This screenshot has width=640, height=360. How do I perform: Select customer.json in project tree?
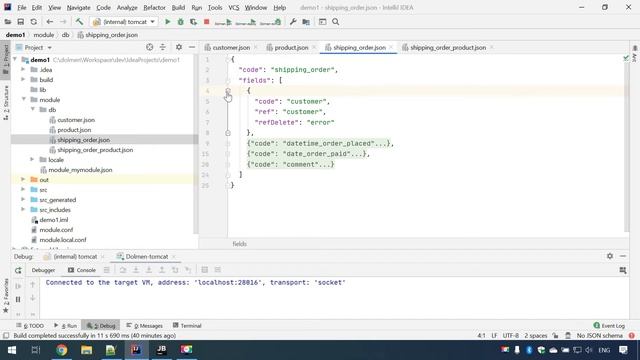[x=76, y=120]
